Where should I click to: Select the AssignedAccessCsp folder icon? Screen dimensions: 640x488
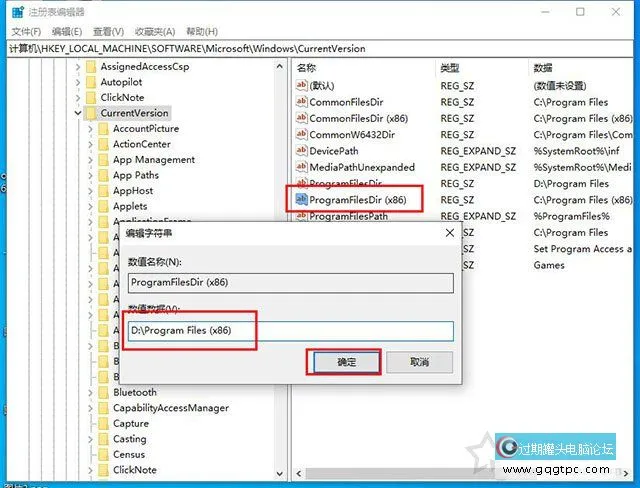91,67
